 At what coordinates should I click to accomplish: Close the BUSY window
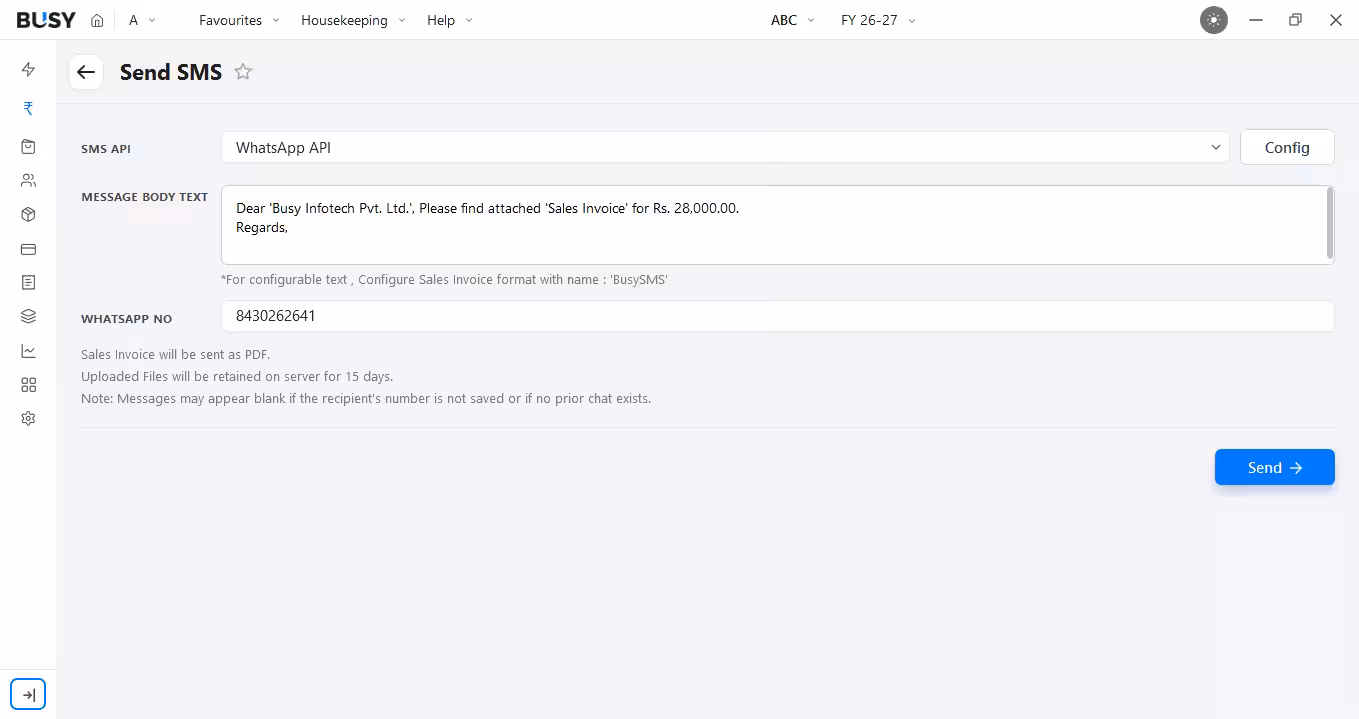click(x=1336, y=20)
